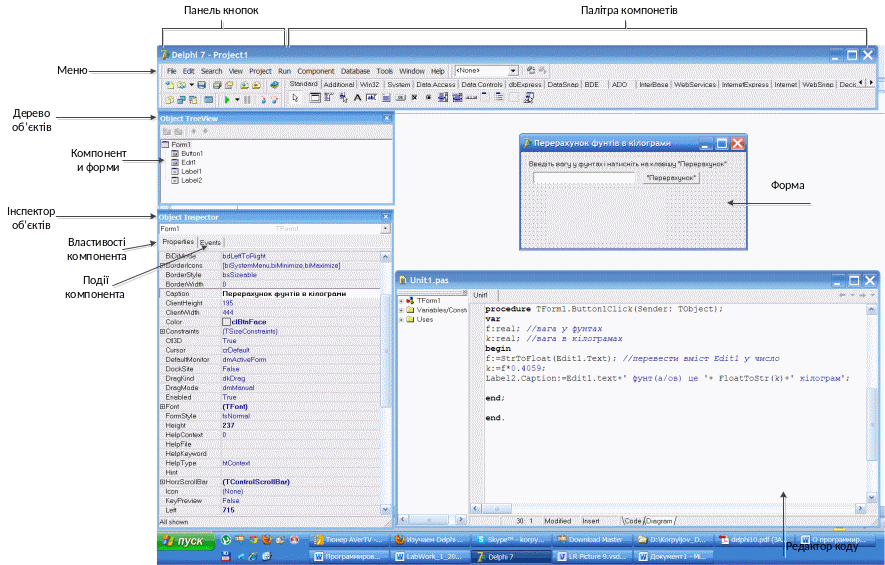Select the Win32 component palette tab
This screenshot has height=565, width=885.
370,85
